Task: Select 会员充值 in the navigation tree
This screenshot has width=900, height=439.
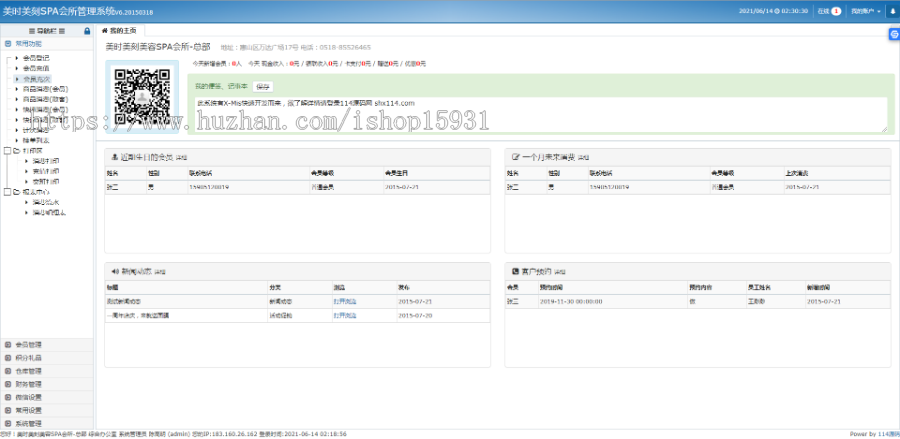Action: (x=36, y=68)
